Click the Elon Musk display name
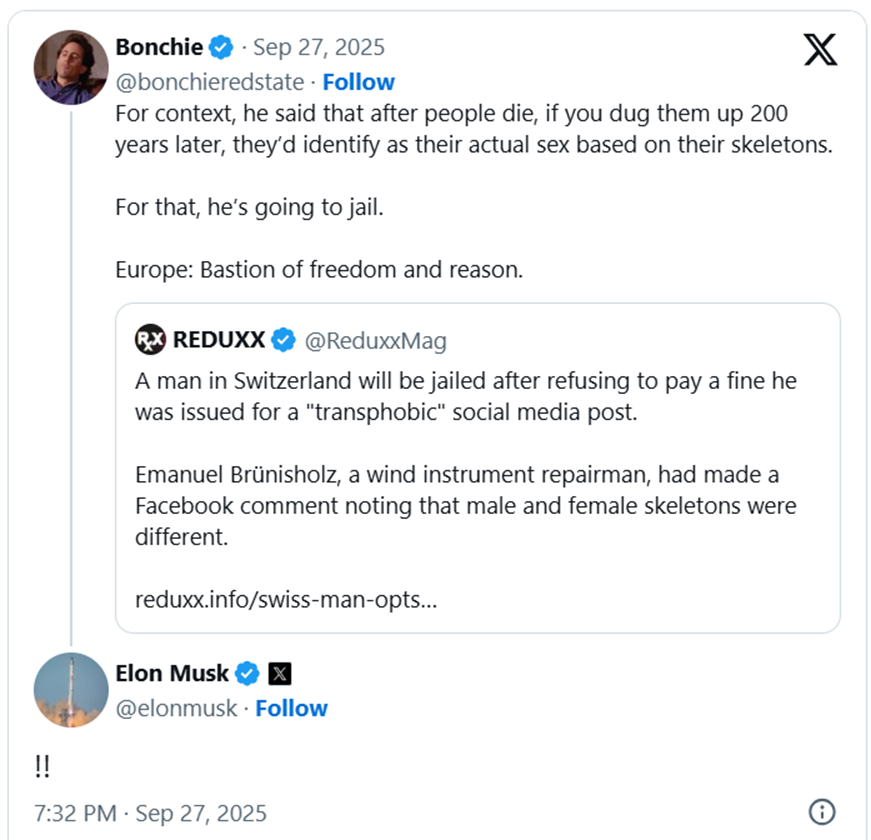 click(x=172, y=674)
